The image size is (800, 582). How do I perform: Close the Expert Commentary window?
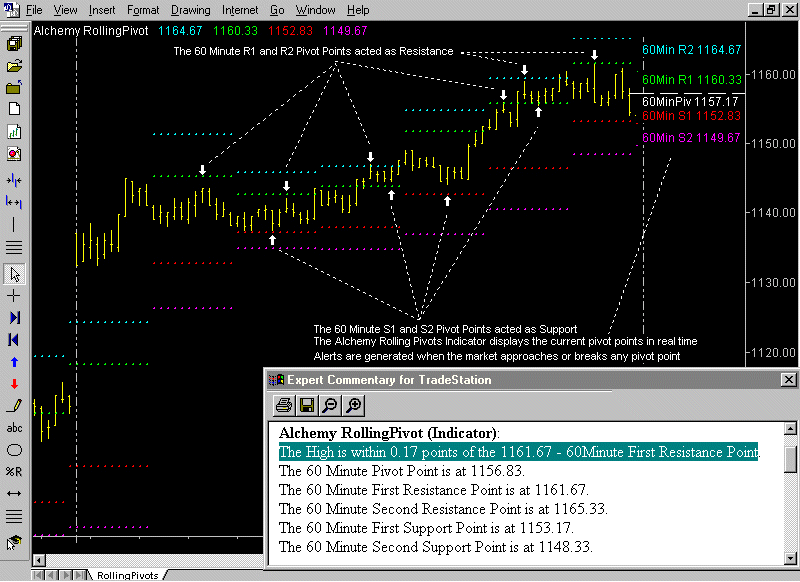click(788, 379)
